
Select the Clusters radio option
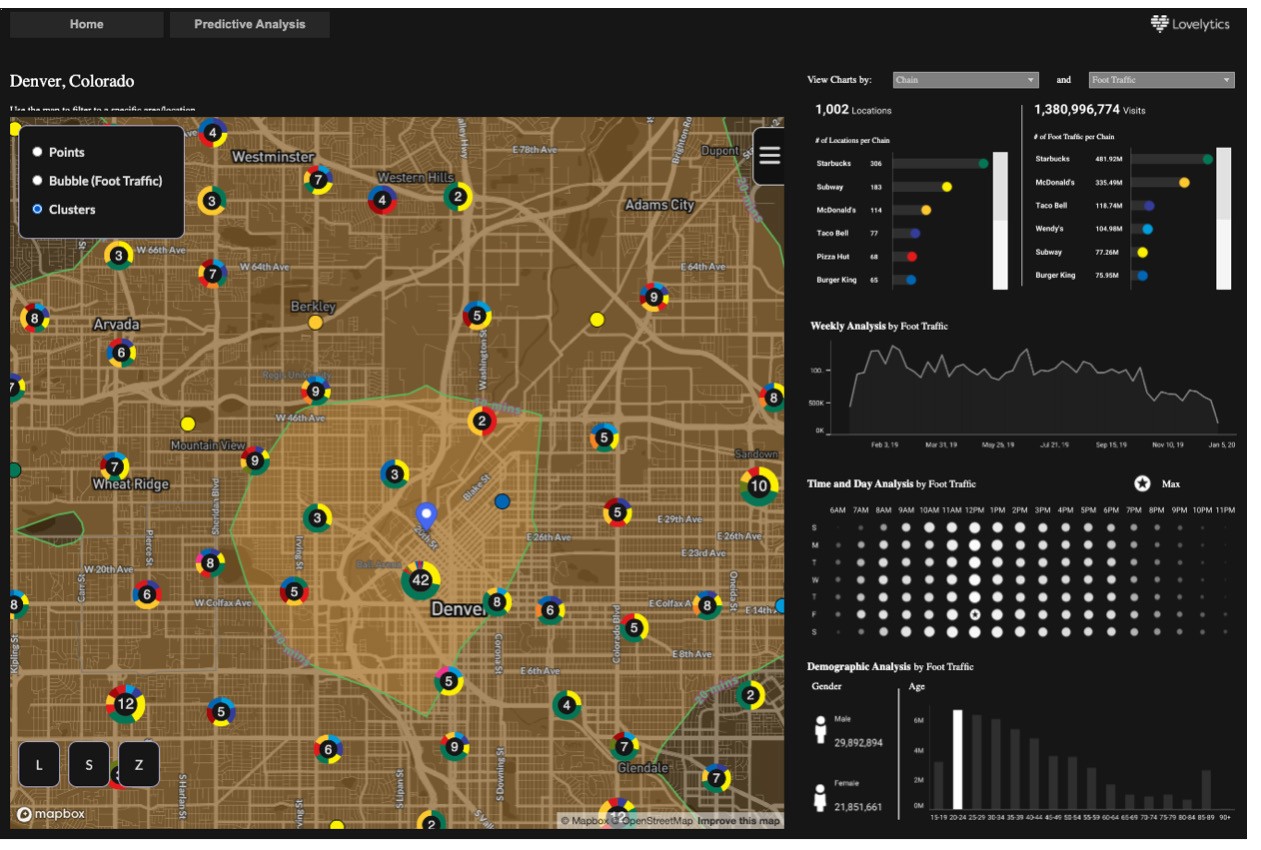(38, 210)
